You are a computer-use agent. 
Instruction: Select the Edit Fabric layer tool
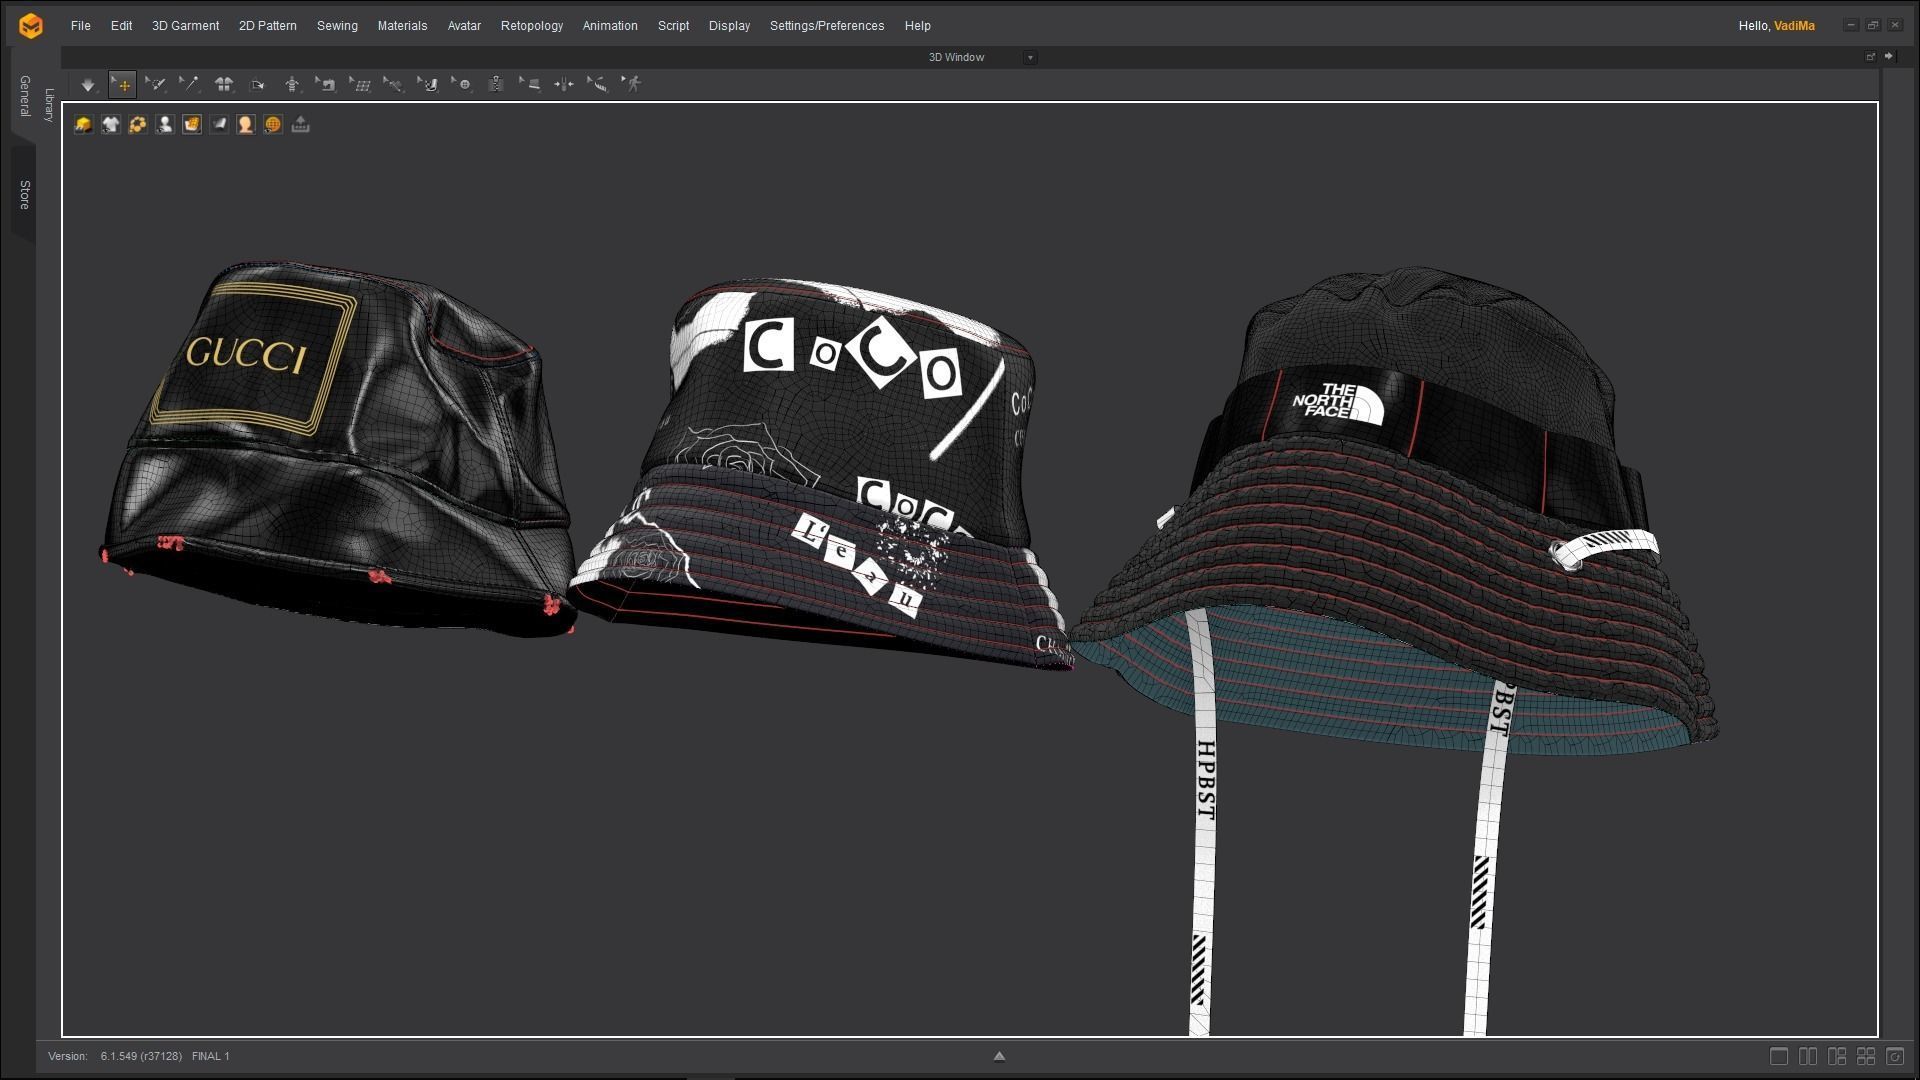pyautogui.click(x=530, y=85)
